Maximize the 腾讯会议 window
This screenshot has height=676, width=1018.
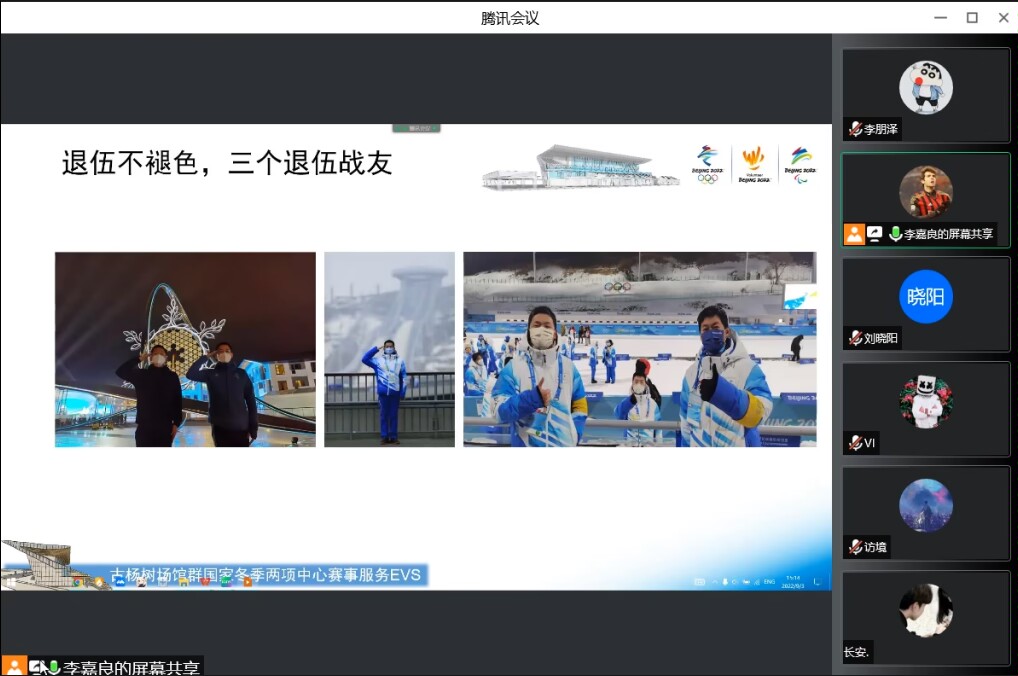click(971, 17)
